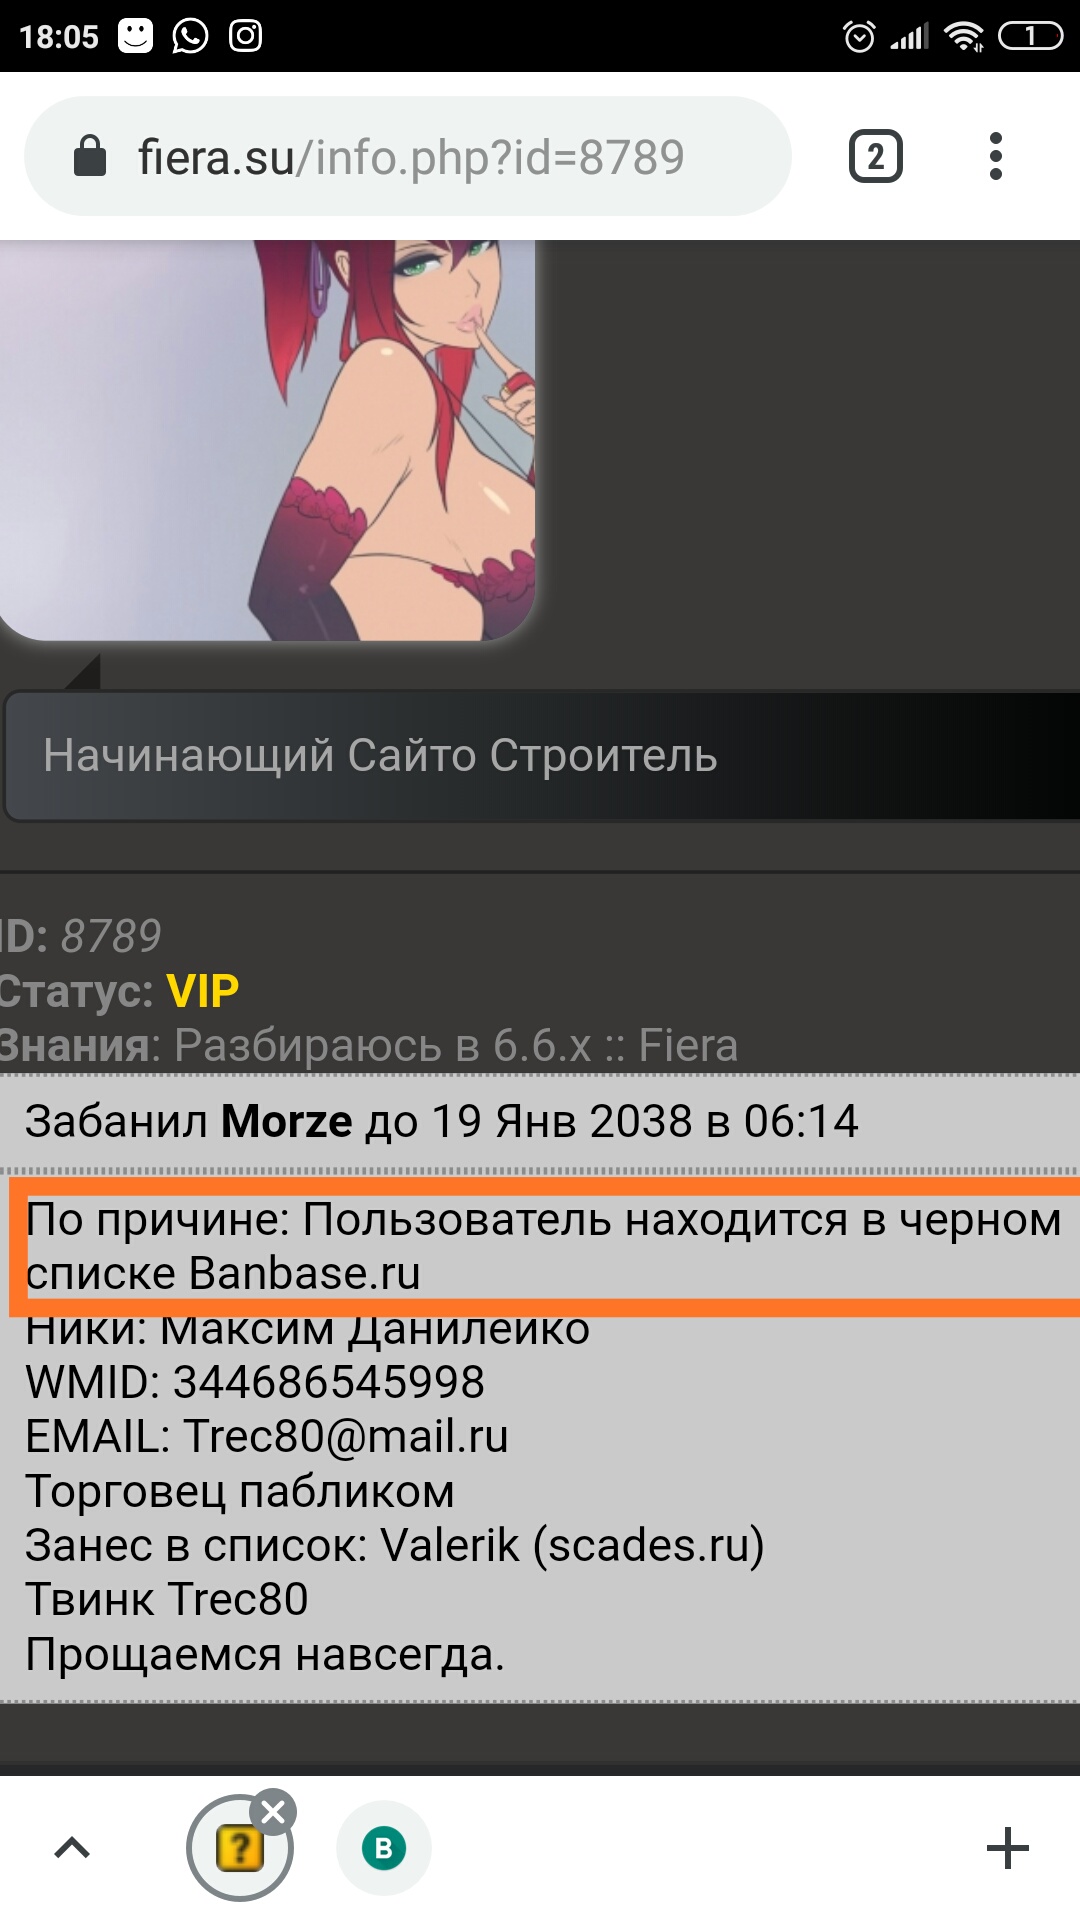Open the browser three-dot menu
This screenshot has width=1080, height=1920.
pos(995,157)
